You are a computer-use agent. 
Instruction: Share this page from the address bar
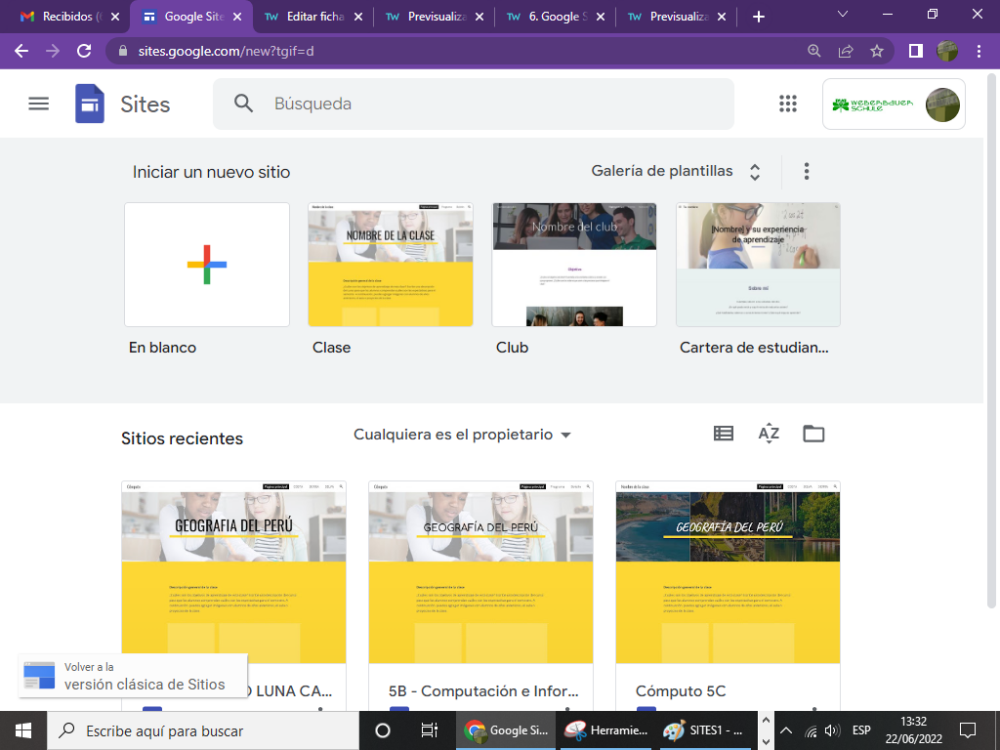coord(846,51)
